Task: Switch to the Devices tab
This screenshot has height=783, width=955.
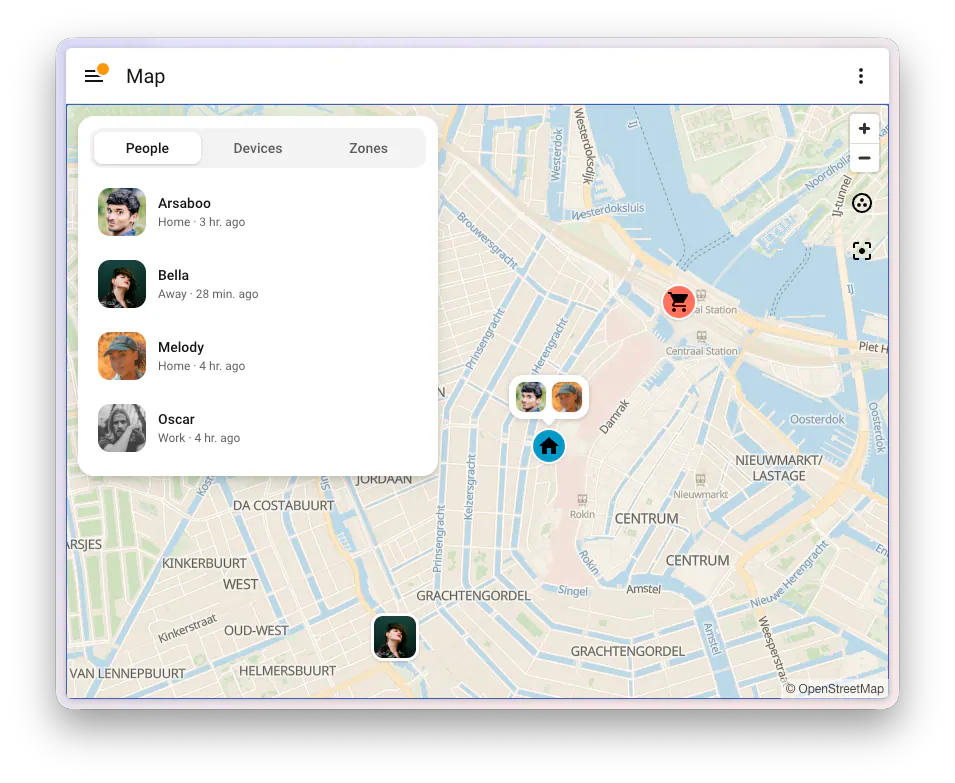Action: pos(258,149)
